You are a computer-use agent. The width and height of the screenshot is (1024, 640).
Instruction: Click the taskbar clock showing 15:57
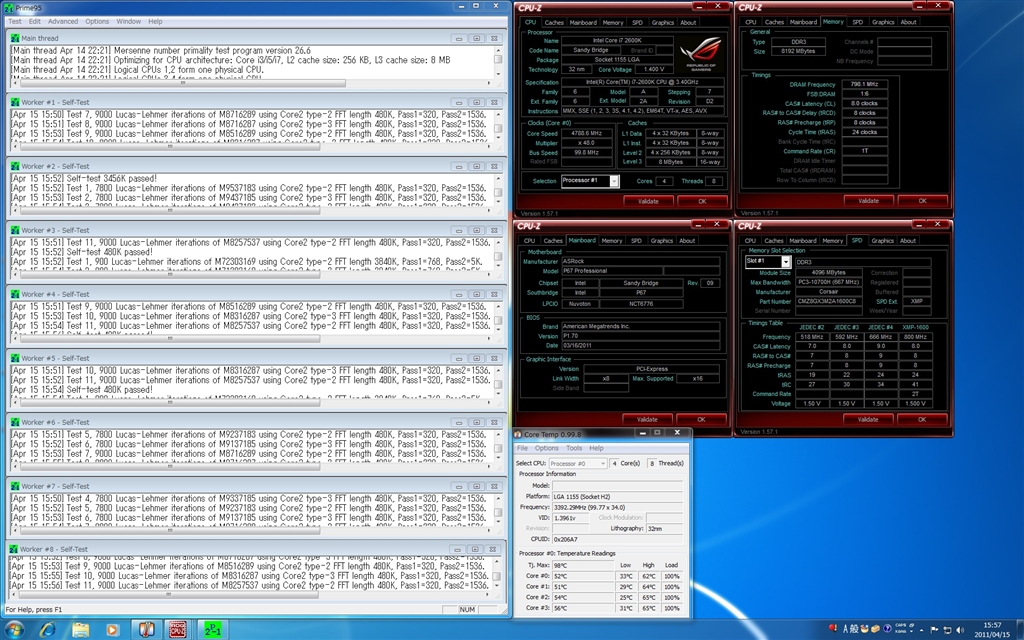pyautogui.click(x=992, y=630)
